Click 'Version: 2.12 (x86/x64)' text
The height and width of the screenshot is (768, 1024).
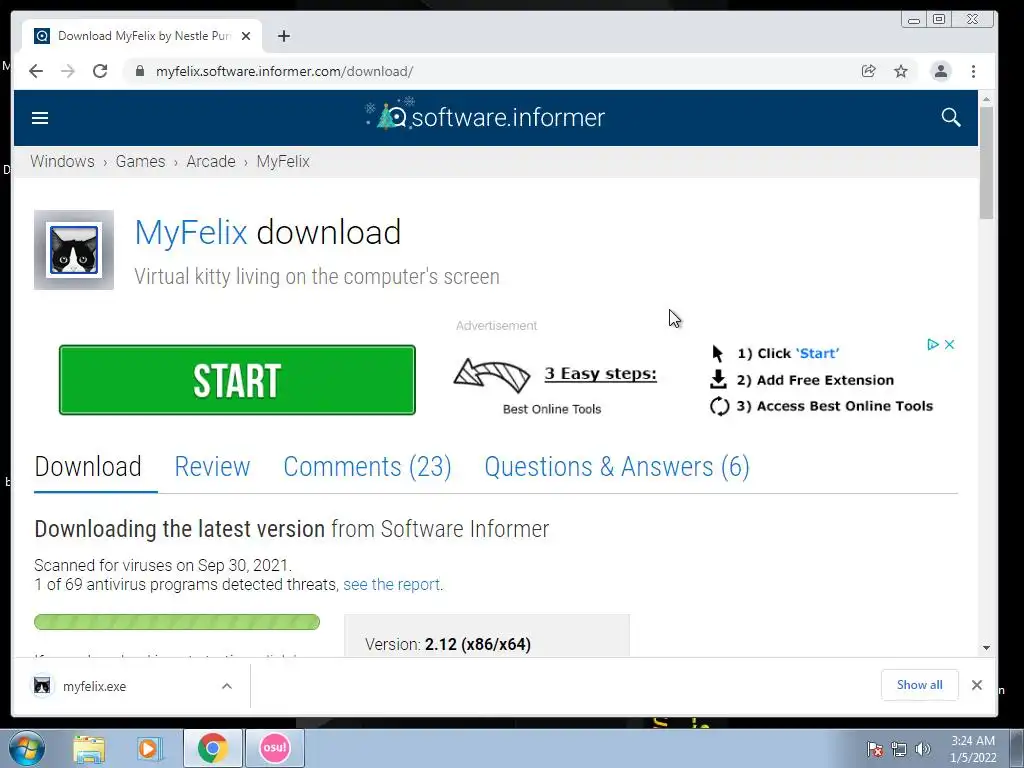pyautogui.click(x=448, y=645)
